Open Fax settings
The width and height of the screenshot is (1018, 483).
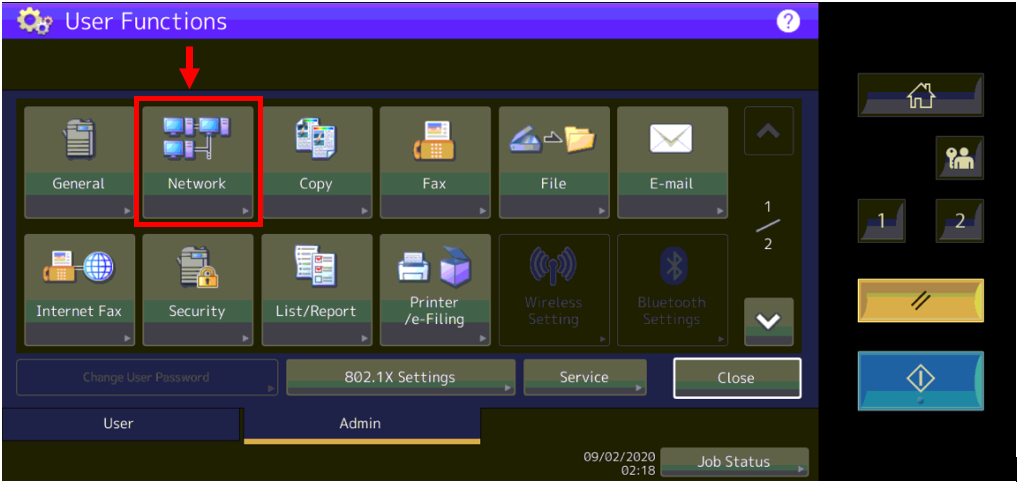(434, 161)
